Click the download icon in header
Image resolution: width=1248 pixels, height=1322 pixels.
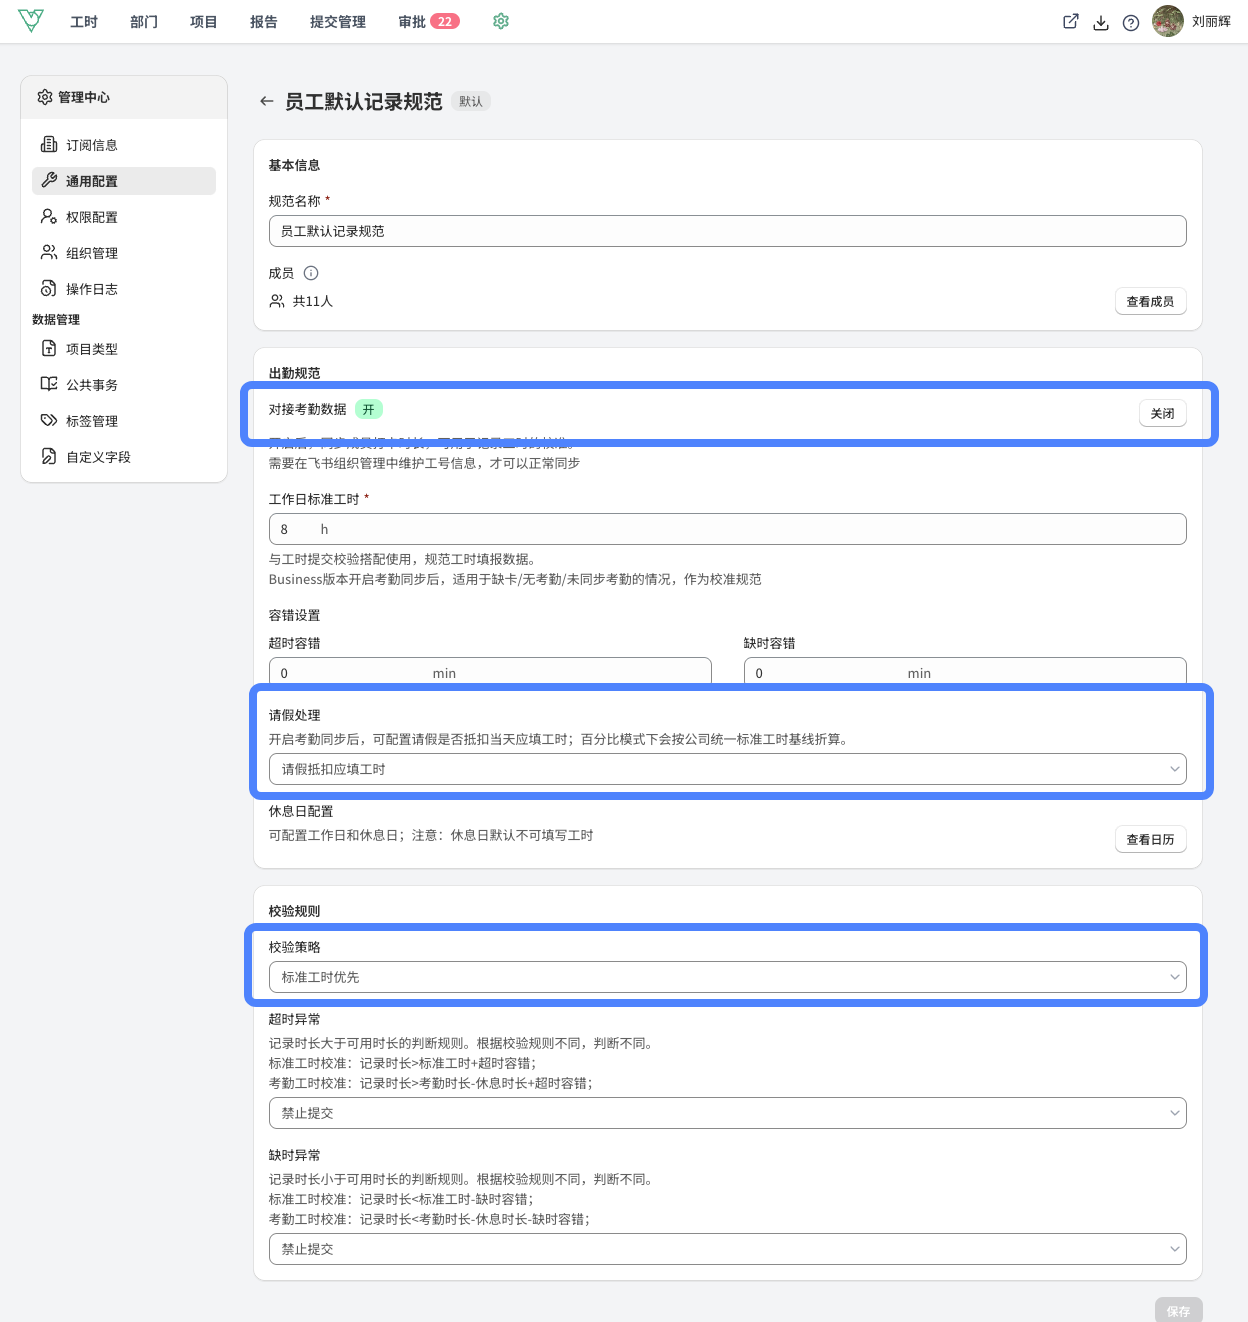[x=1101, y=22]
